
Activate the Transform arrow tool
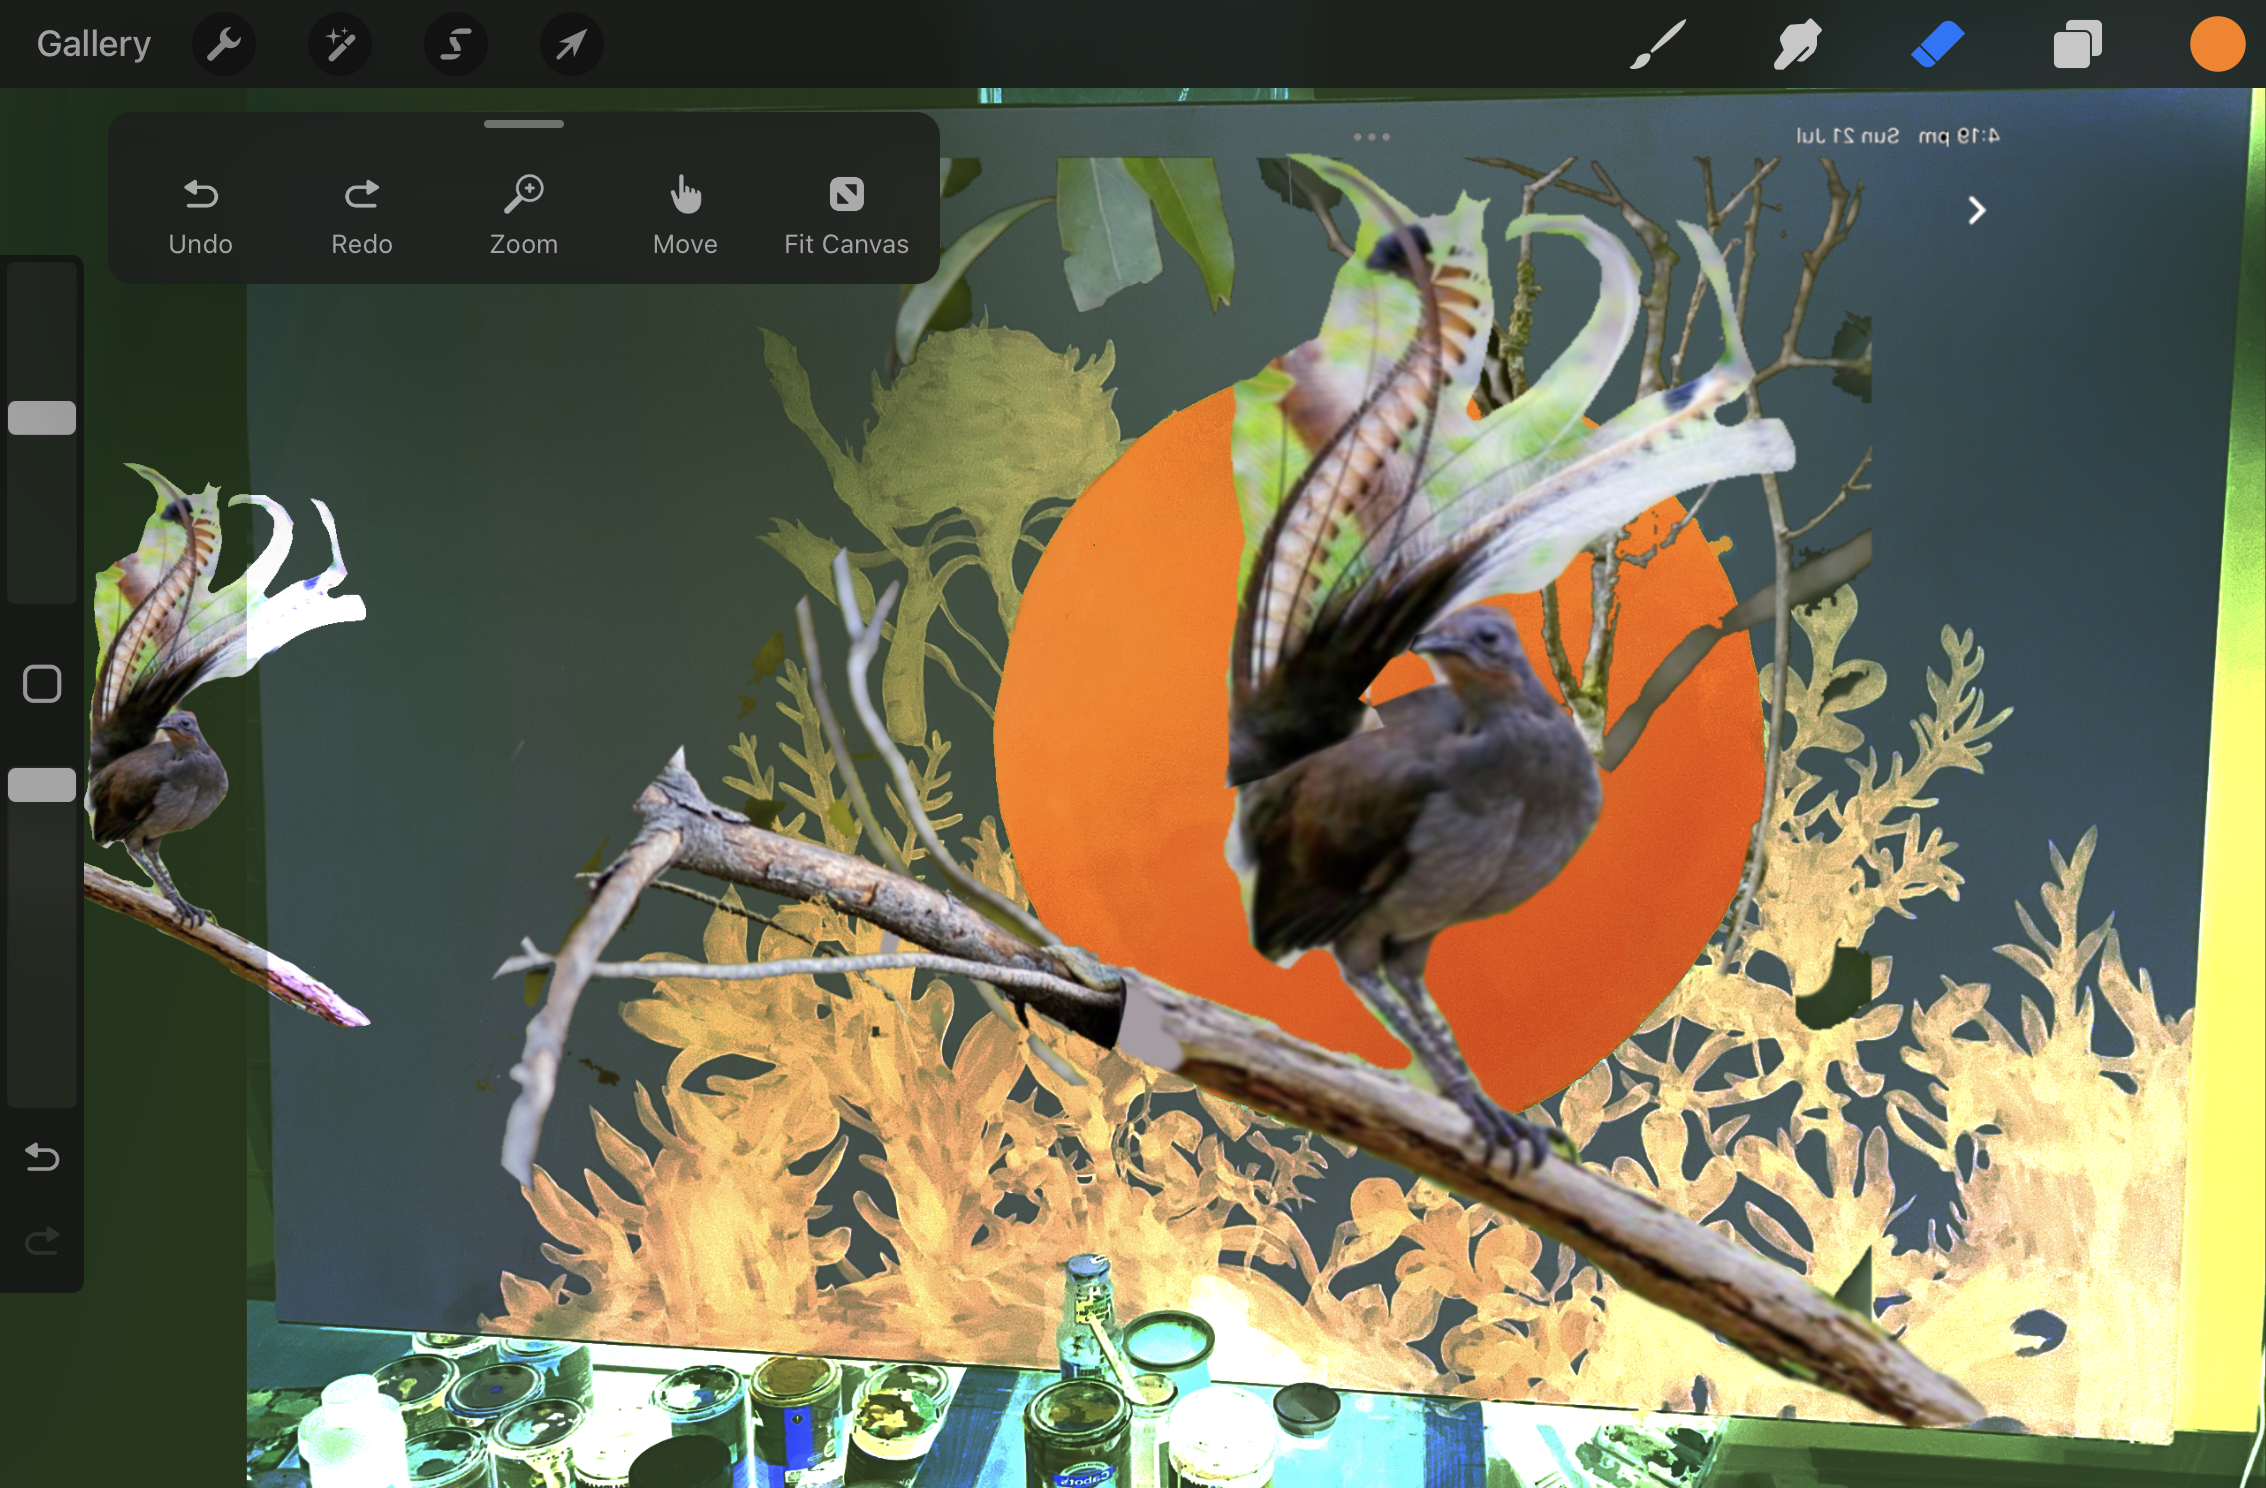pyautogui.click(x=572, y=44)
